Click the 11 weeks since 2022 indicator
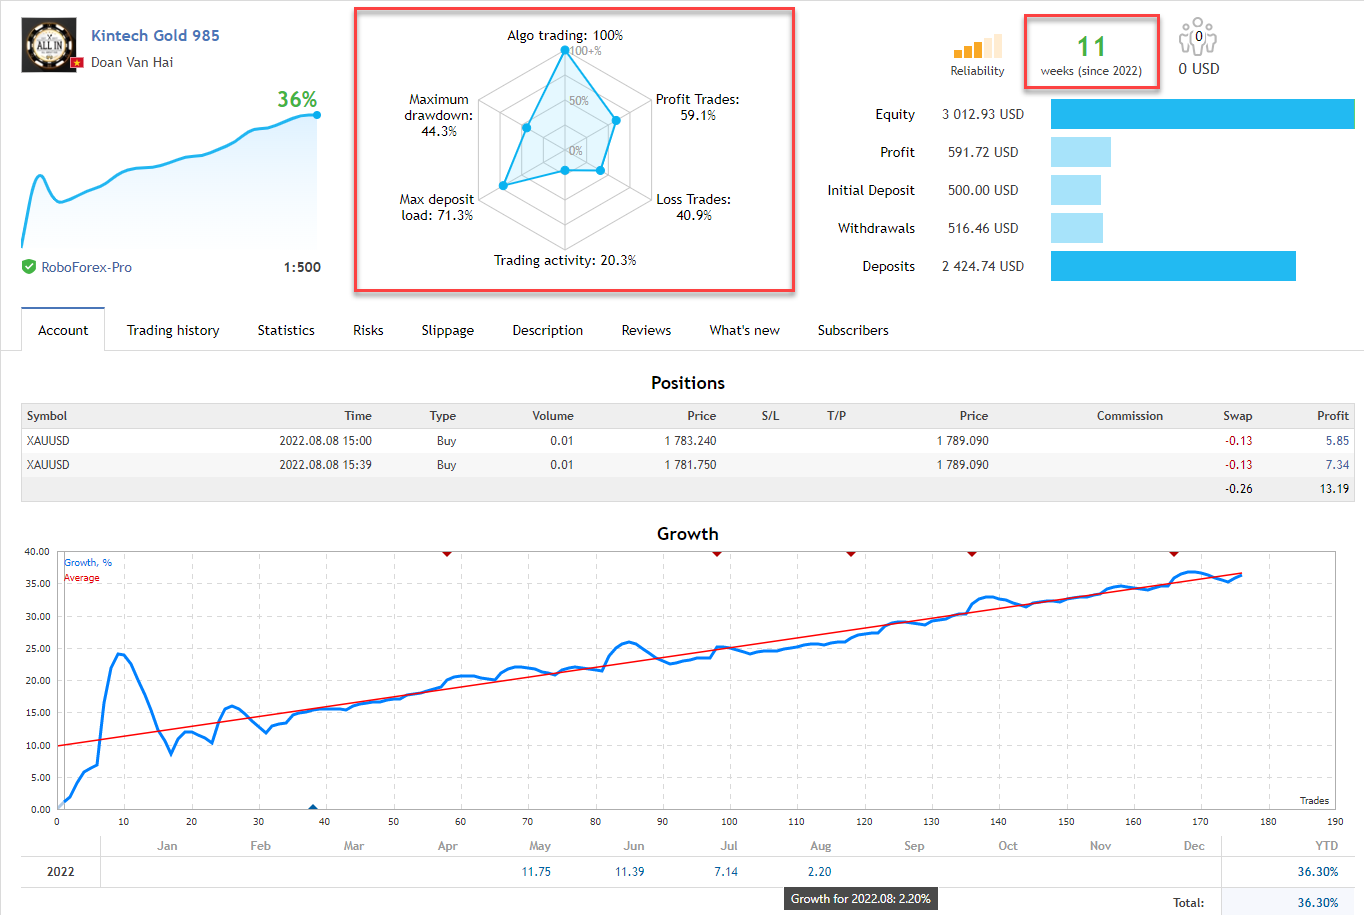This screenshot has width=1364, height=915. (x=1091, y=53)
